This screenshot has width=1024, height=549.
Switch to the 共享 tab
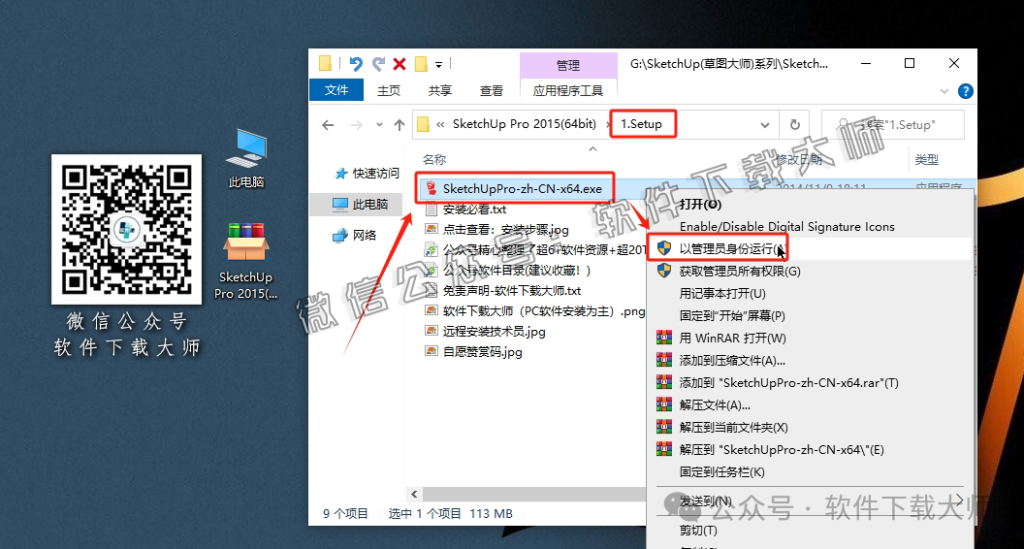(440, 91)
